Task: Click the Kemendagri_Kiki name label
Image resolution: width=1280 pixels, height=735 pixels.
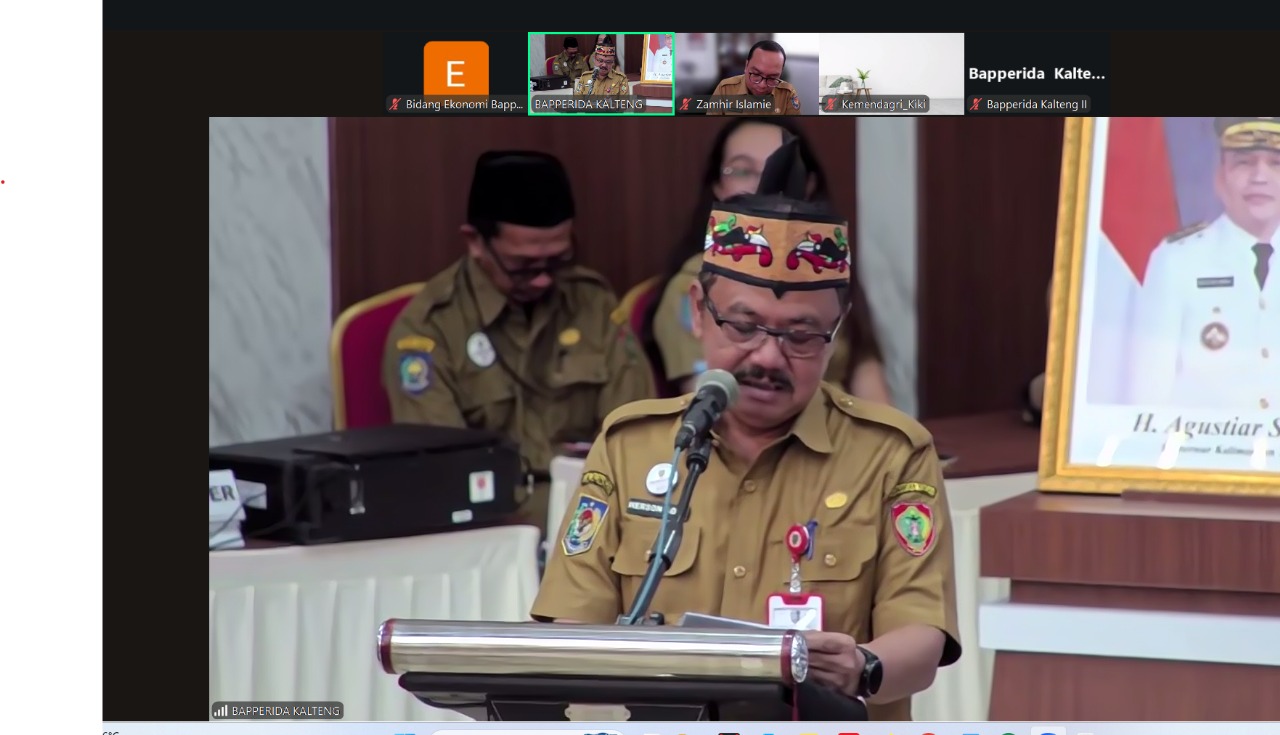Action: pos(884,104)
